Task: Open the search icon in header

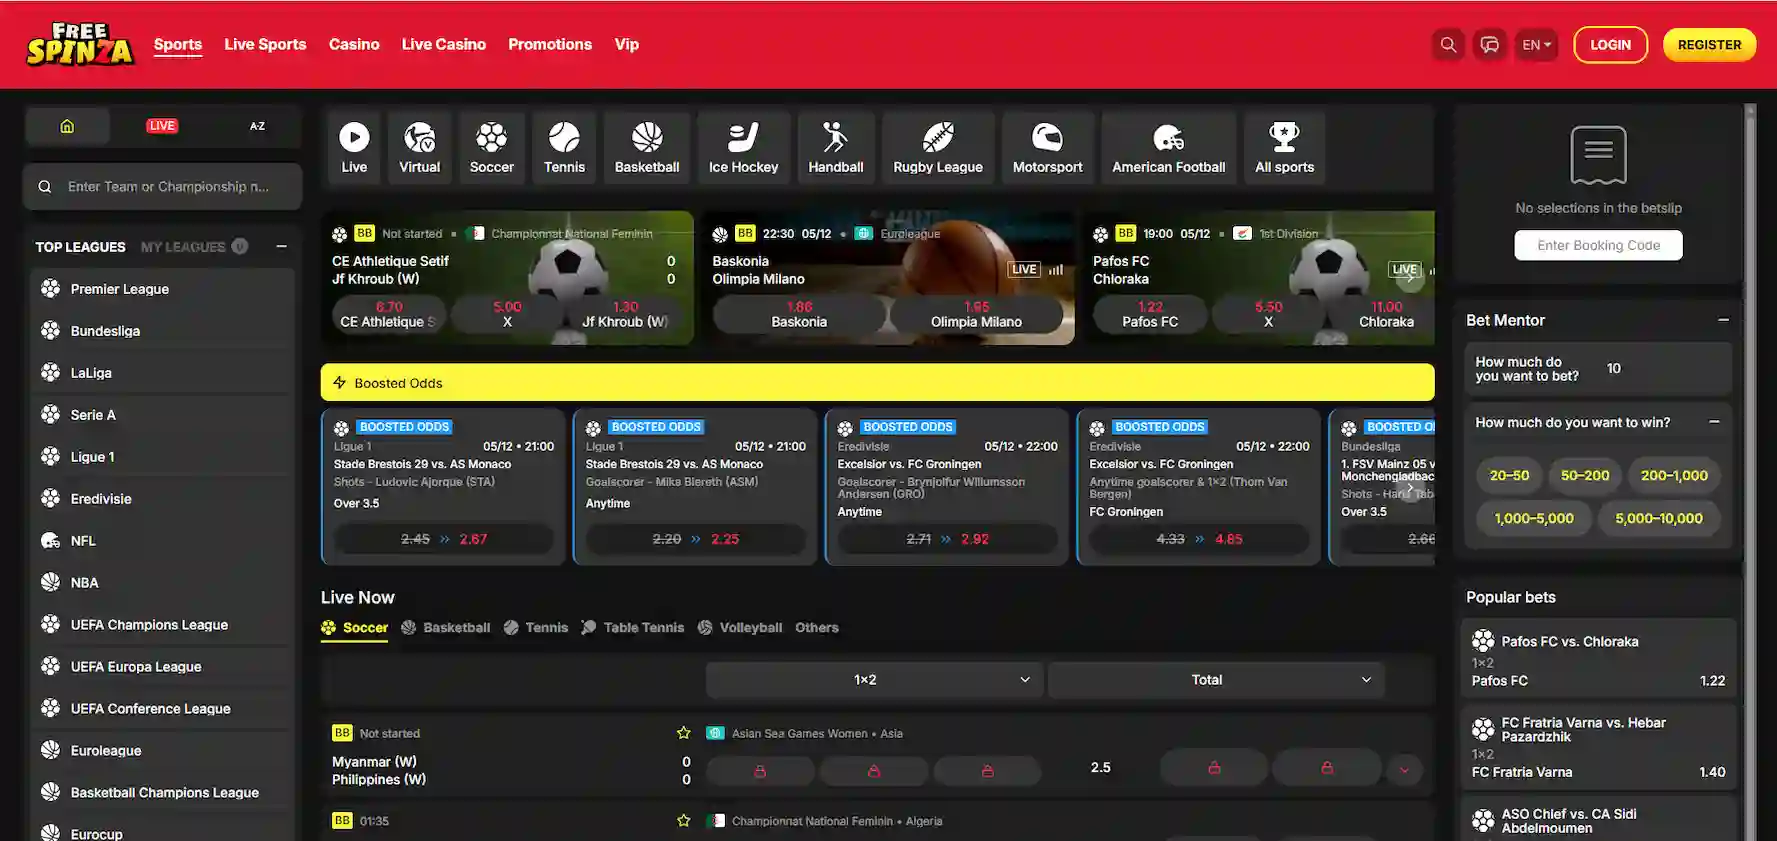Action: tap(1447, 45)
